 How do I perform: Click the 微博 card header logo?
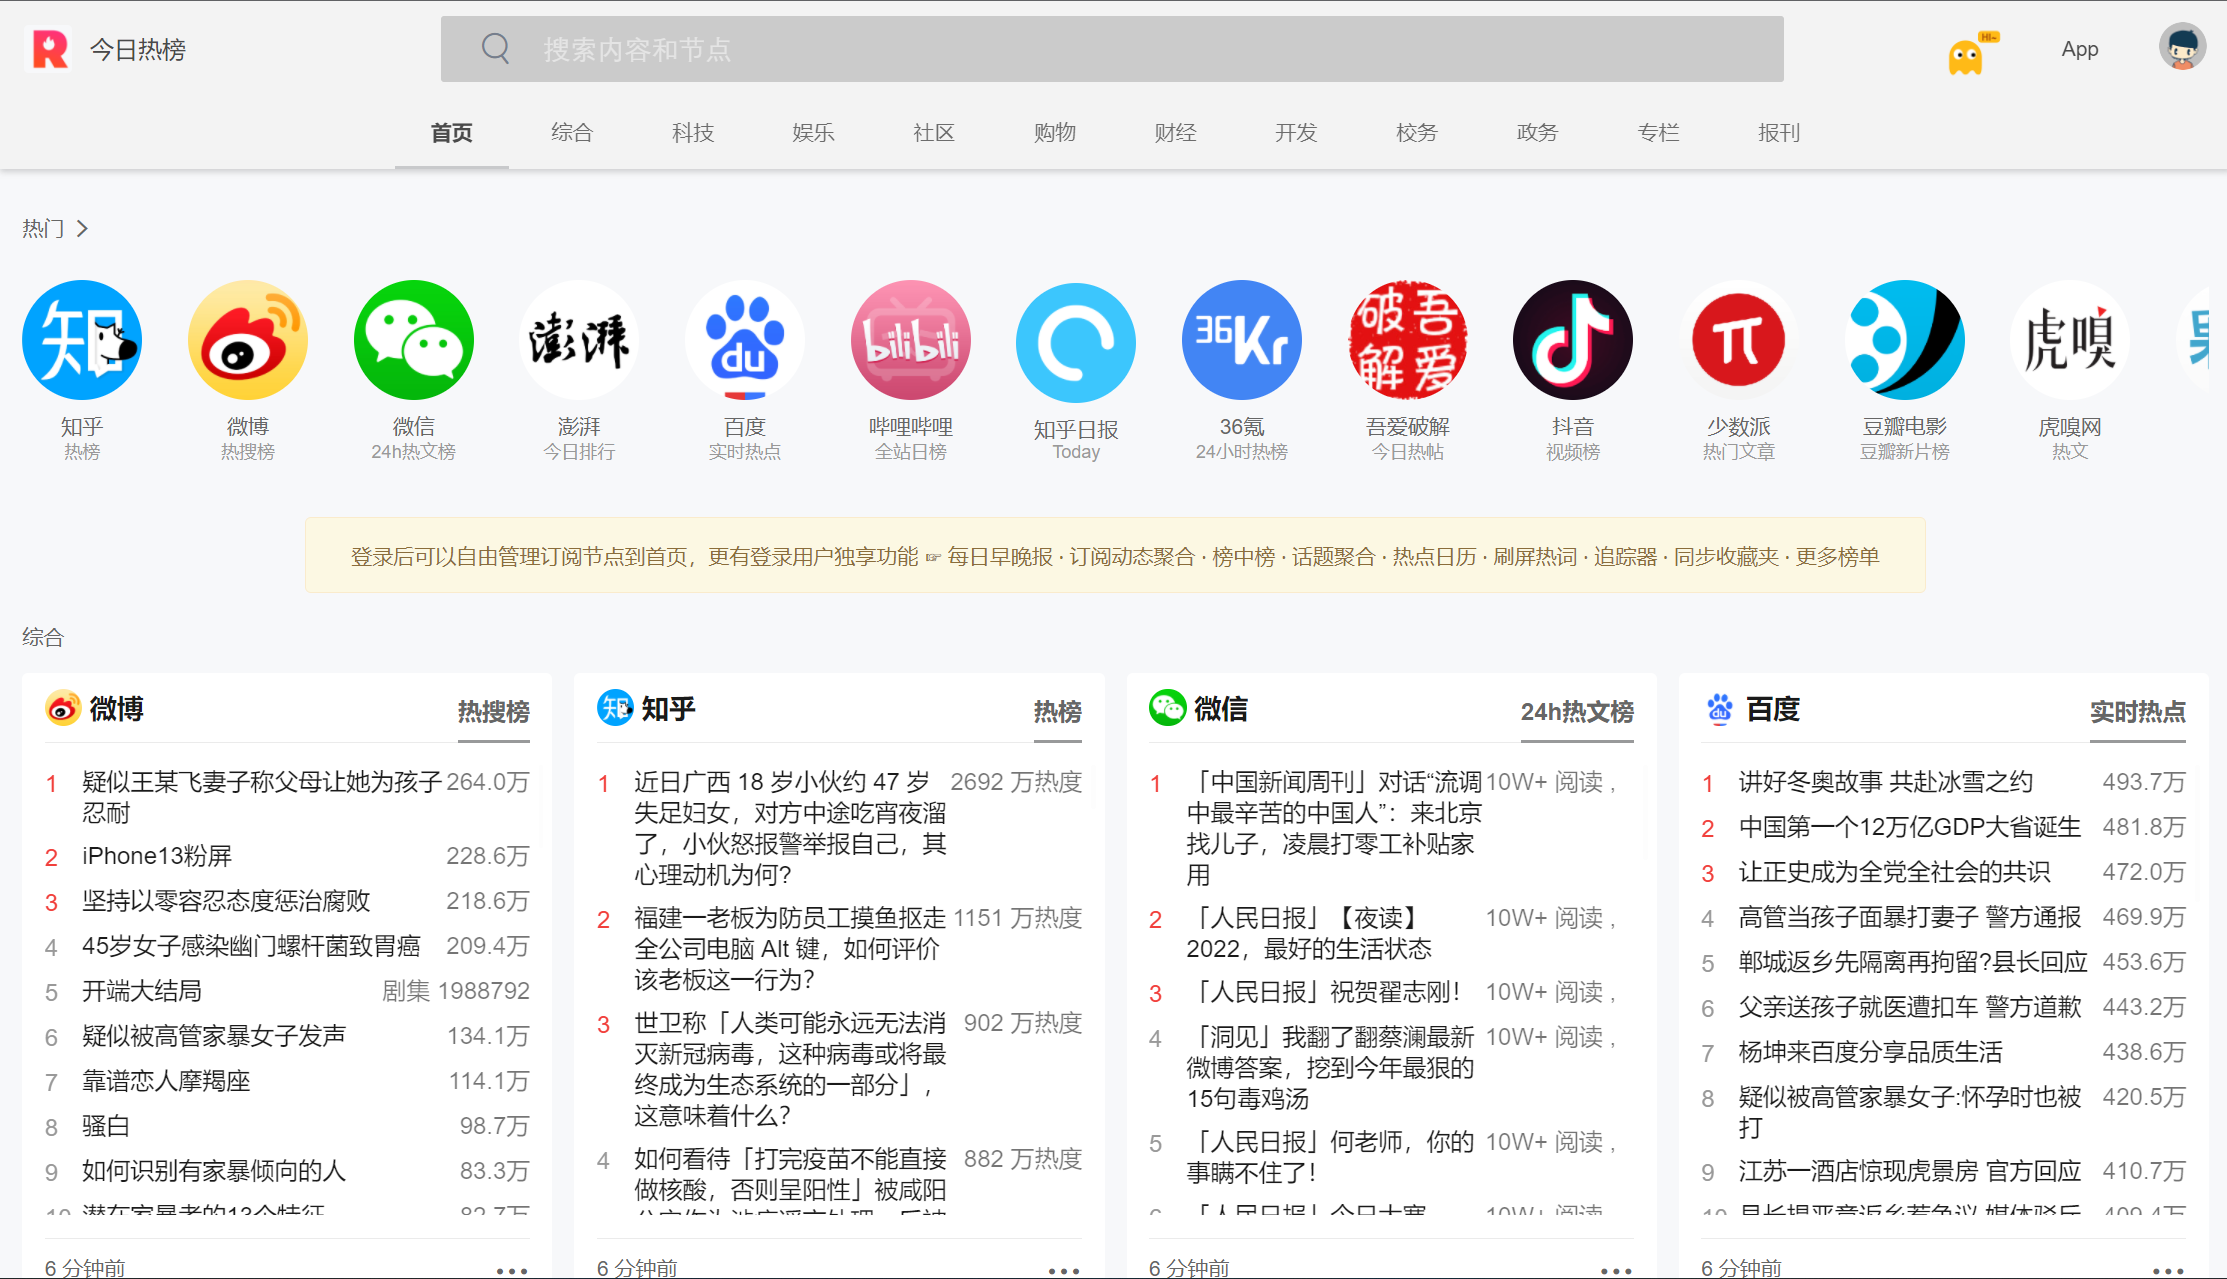tap(62, 709)
